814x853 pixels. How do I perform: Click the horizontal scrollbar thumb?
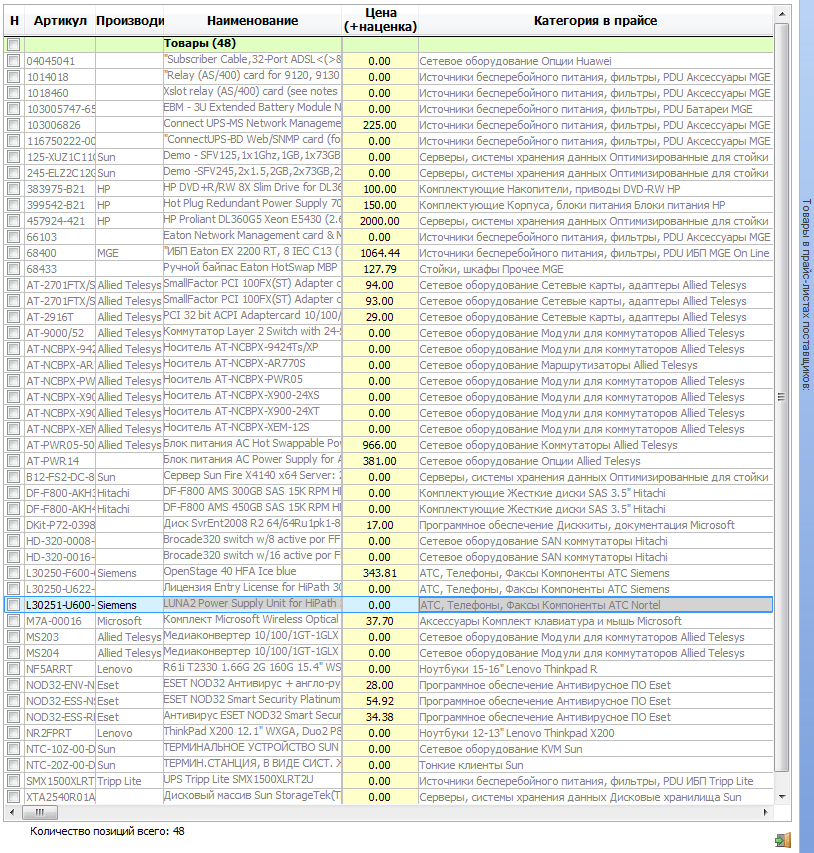coord(40,812)
